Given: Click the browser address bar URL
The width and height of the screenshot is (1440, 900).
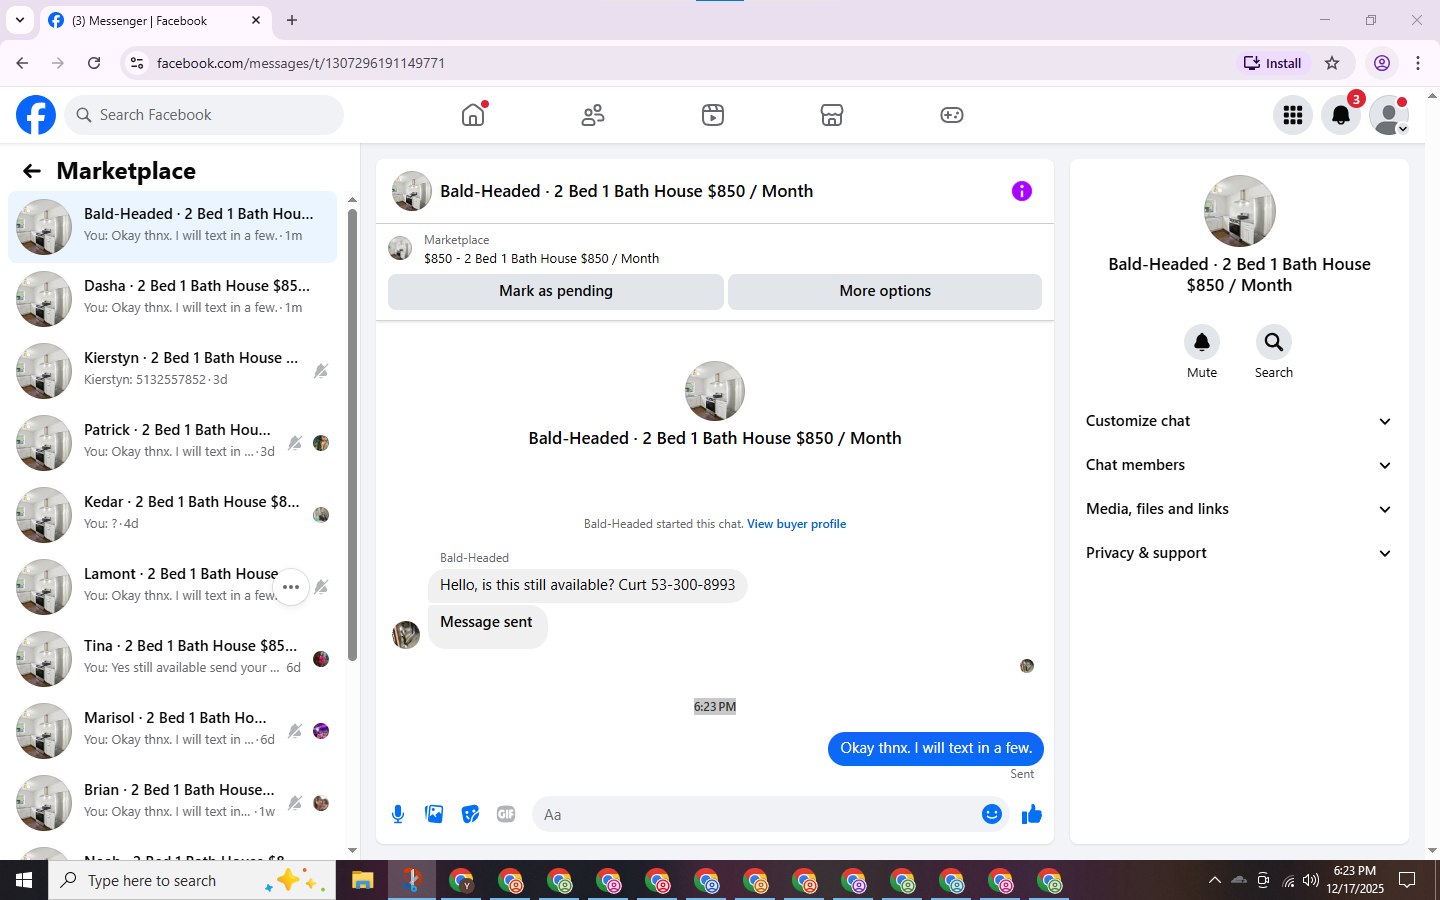Looking at the screenshot, I should (x=301, y=63).
